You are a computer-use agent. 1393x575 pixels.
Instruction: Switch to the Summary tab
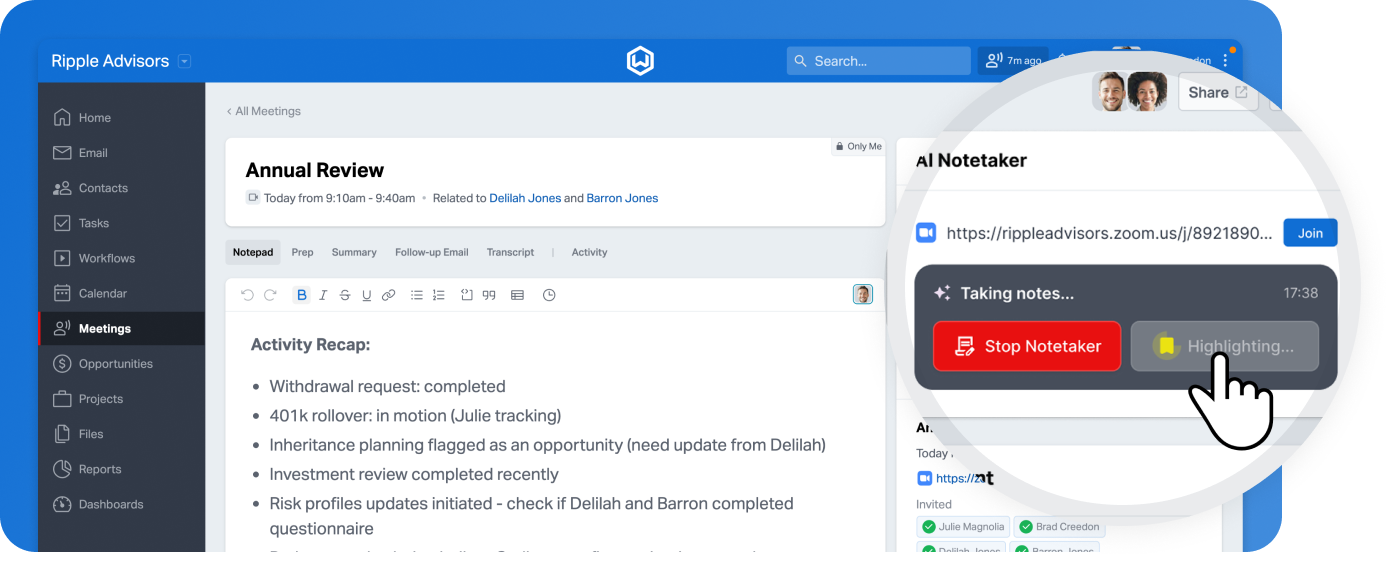(354, 252)
